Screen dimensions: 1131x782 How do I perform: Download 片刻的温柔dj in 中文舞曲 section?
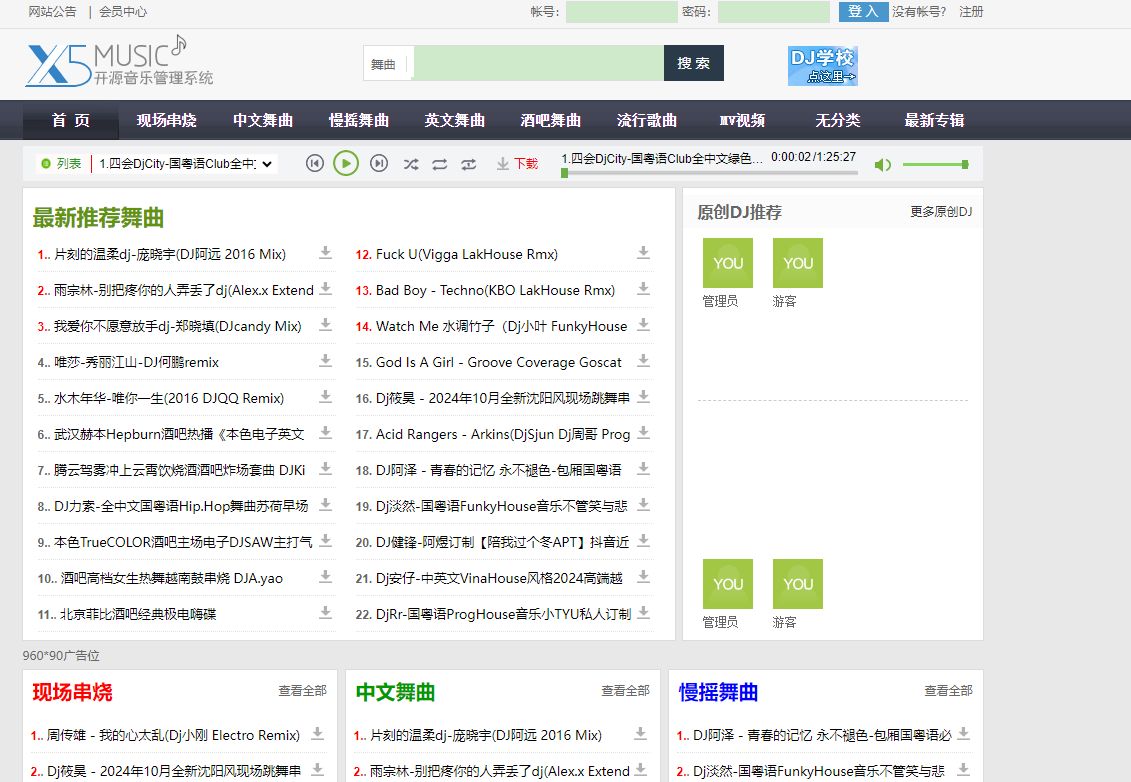tap(641, 734)
